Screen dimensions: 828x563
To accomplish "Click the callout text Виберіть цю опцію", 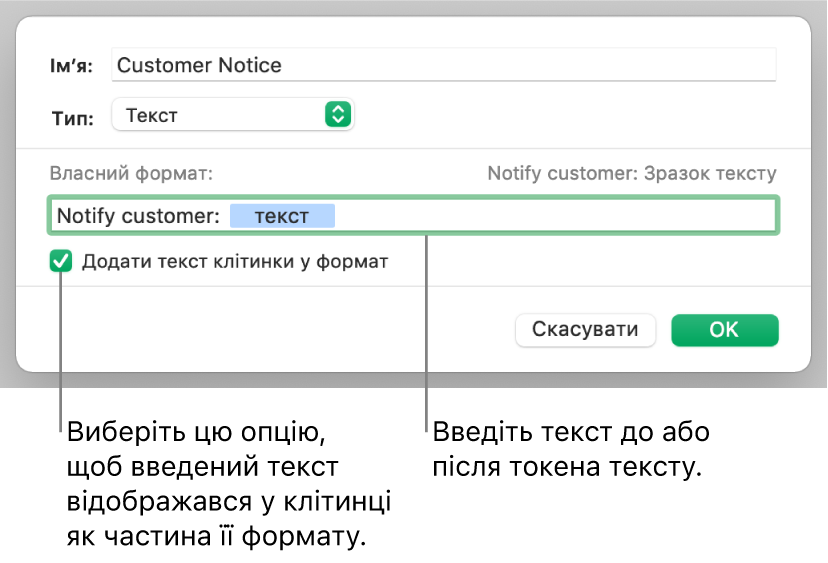I will pos(199,435).
